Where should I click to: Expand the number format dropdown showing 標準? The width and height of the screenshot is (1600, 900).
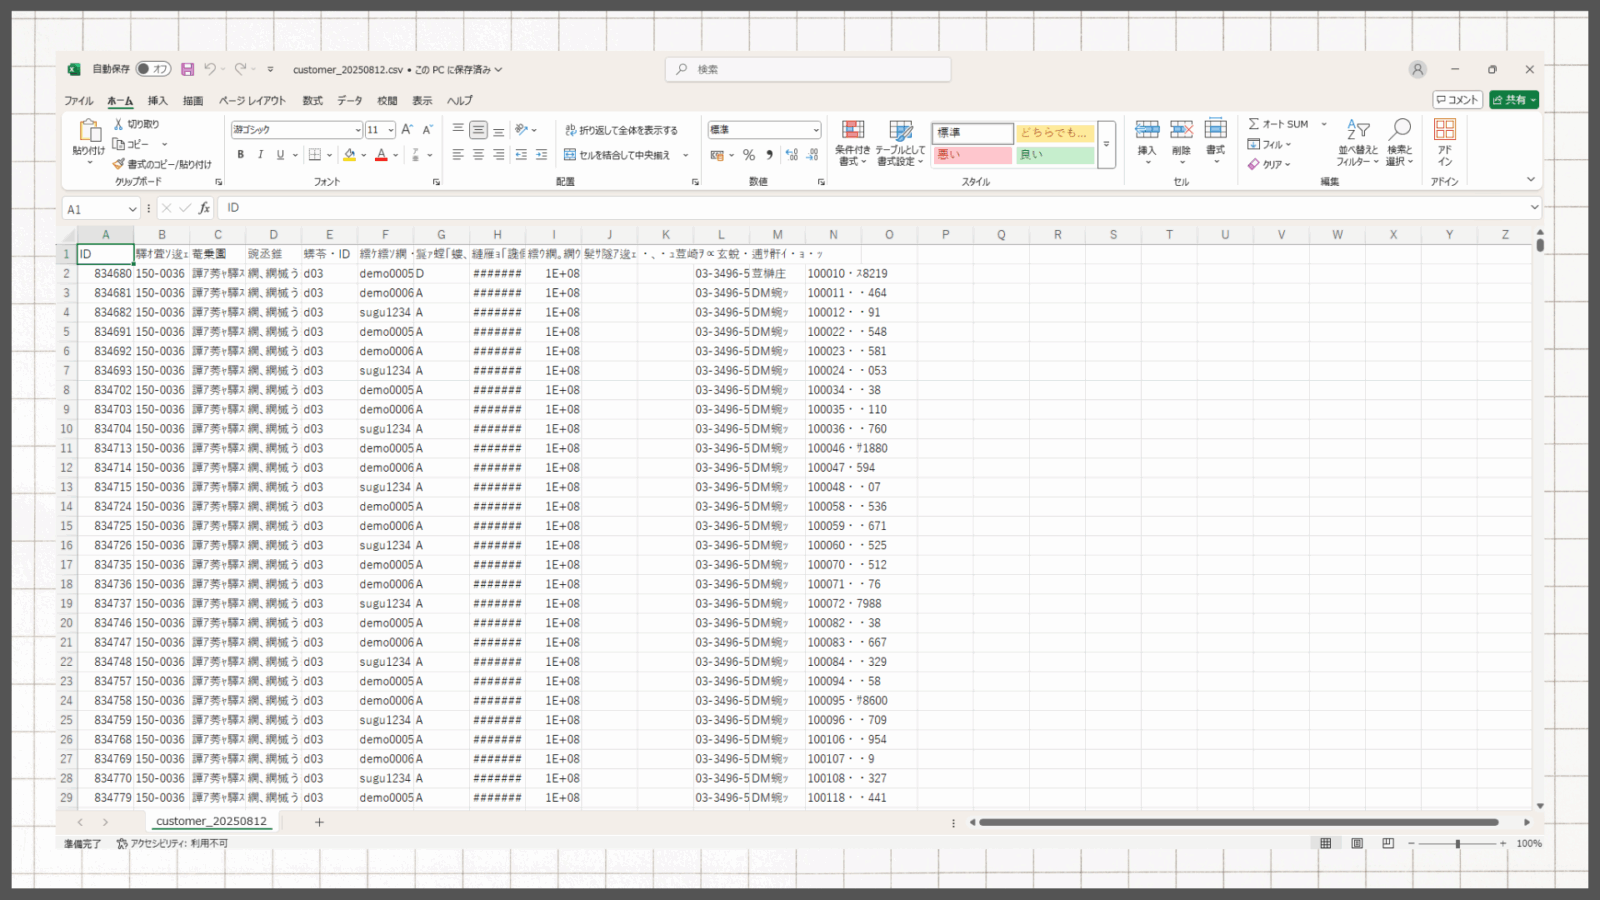point(815,130)
